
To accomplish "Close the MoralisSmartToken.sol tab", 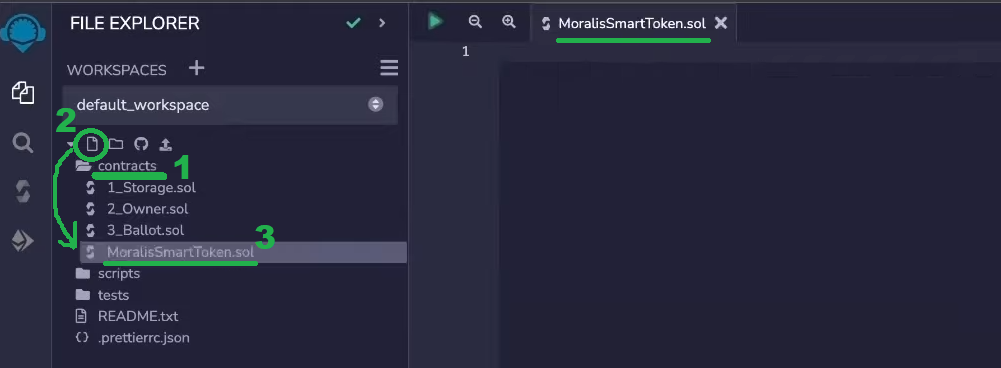I will (x=721, y=24).
